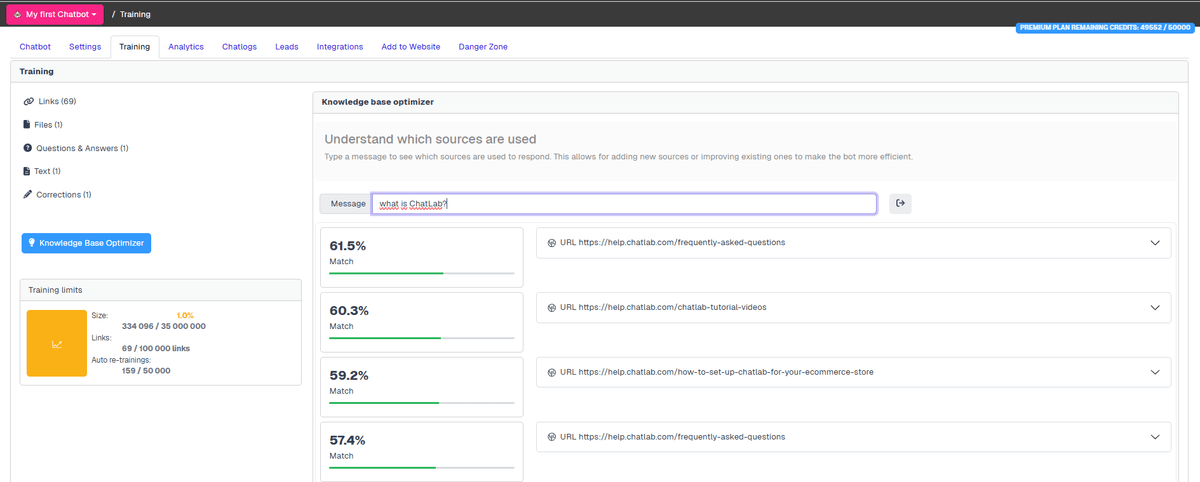Viewport: 1200px width, 482px height.
Task: Click the premium plan remaining credits badge
Action: pyautogui.click(x=1106, y=28)
